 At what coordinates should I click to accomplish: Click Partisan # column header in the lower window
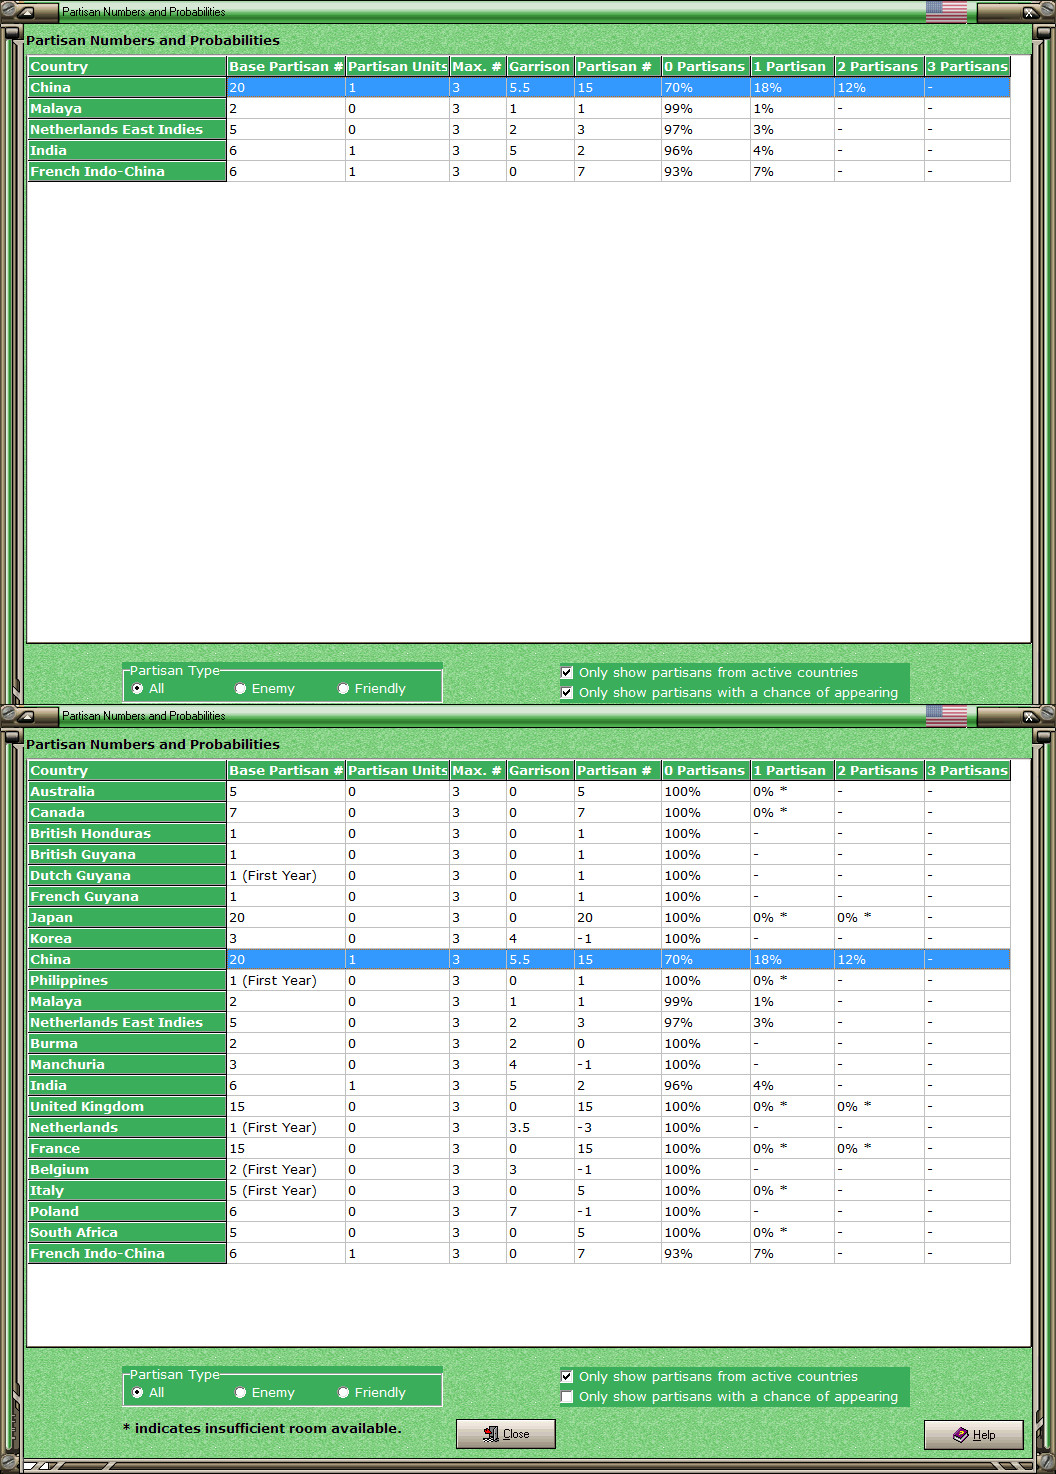tap(617, 771)
